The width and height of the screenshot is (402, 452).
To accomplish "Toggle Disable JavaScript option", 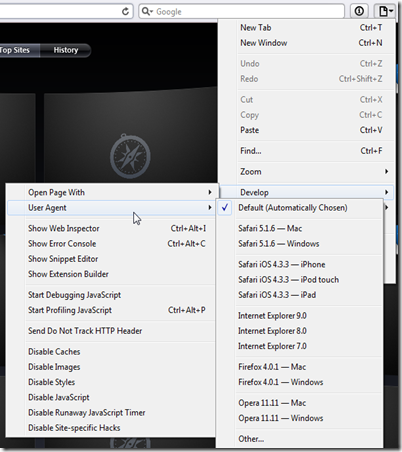I will 112,397.
